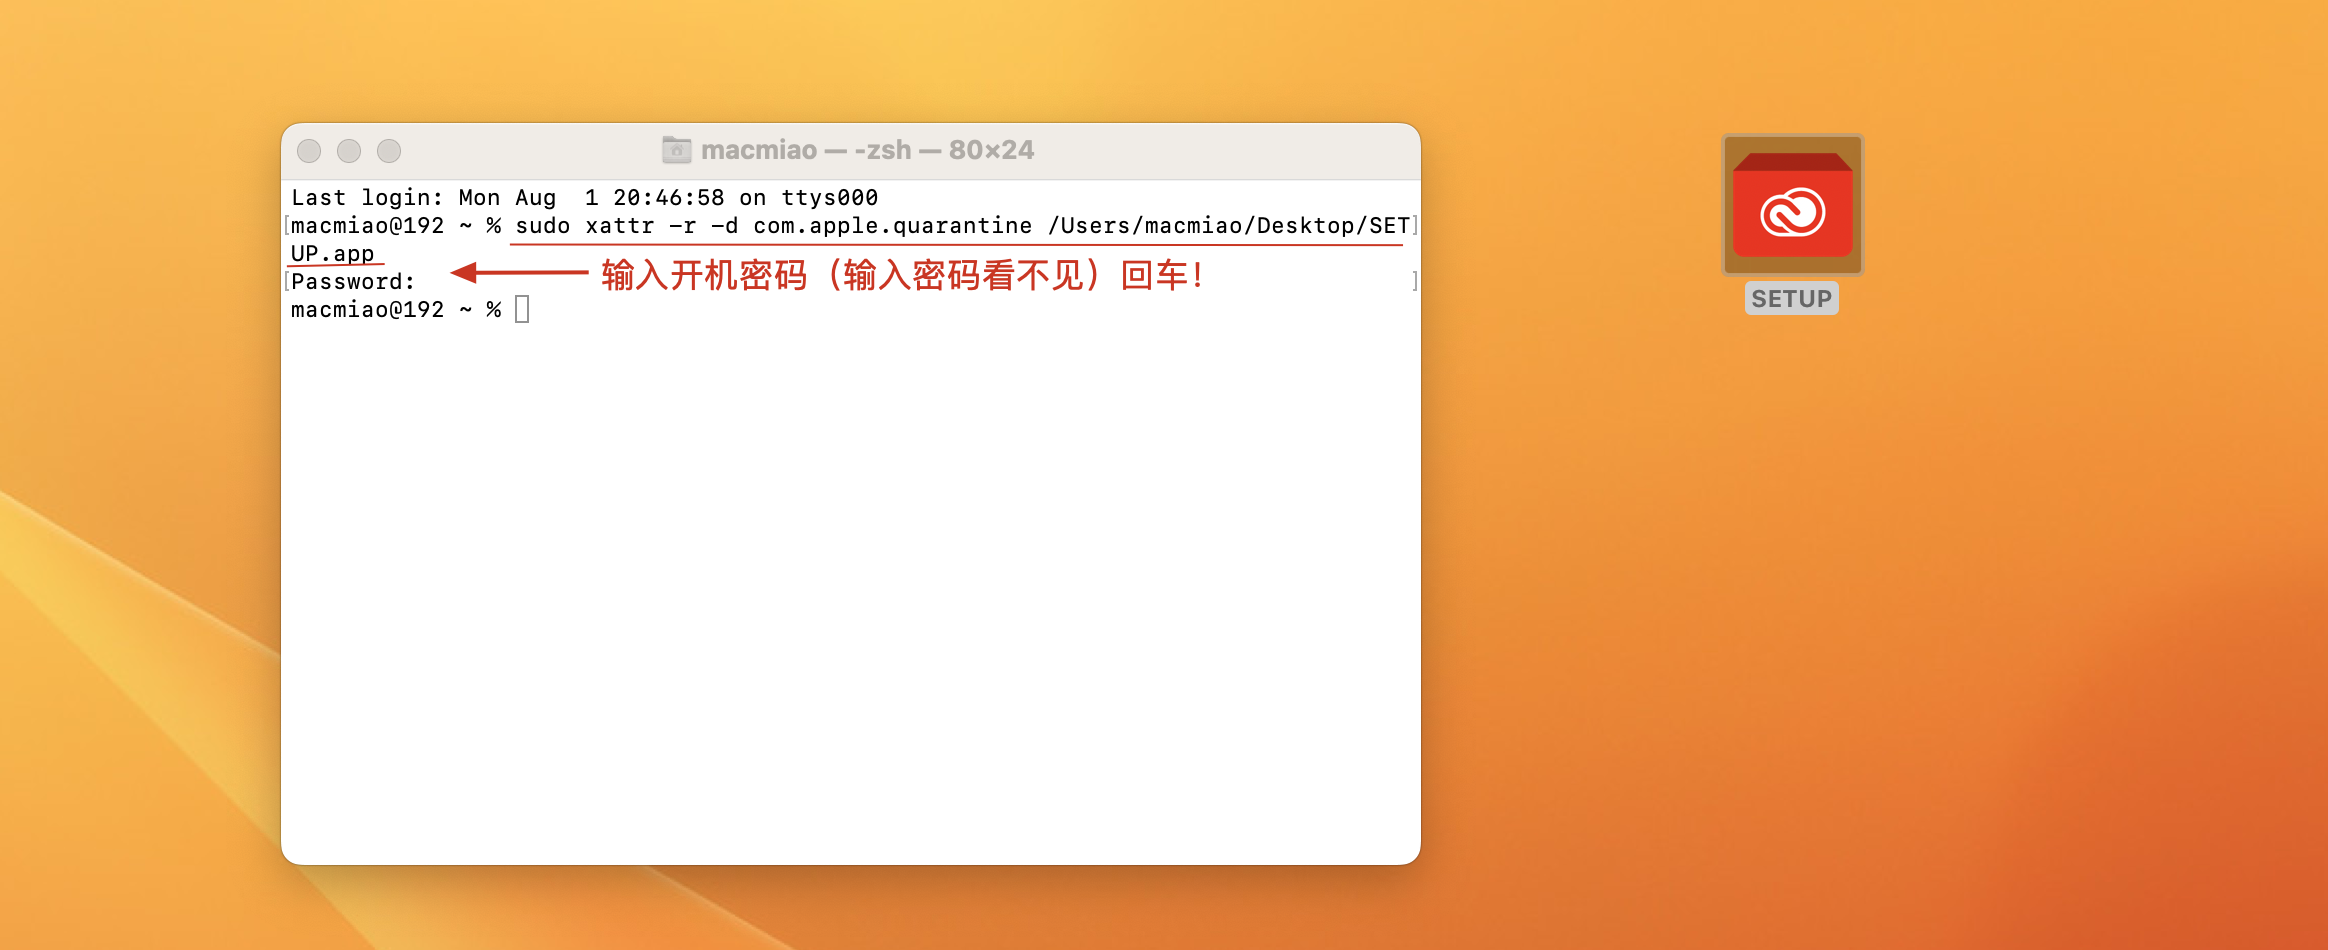
Task: Click the 'Last login' line in Terminal
Action: click(584, 198)
